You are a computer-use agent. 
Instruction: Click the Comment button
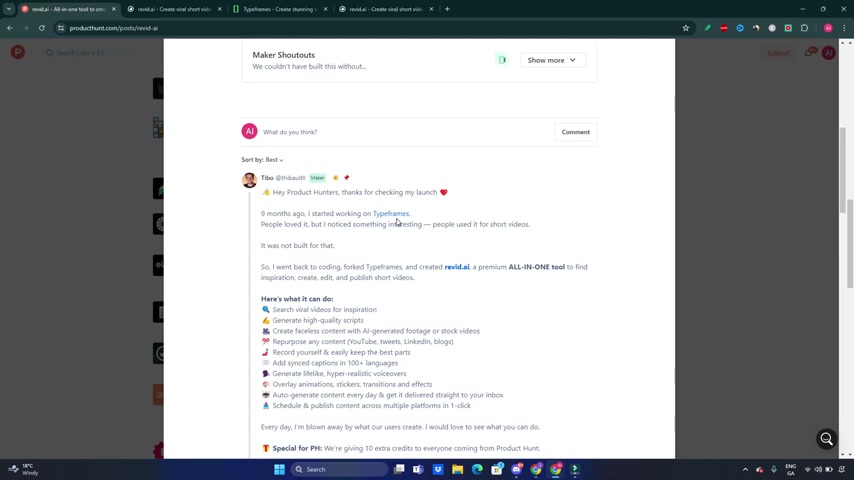575,132
